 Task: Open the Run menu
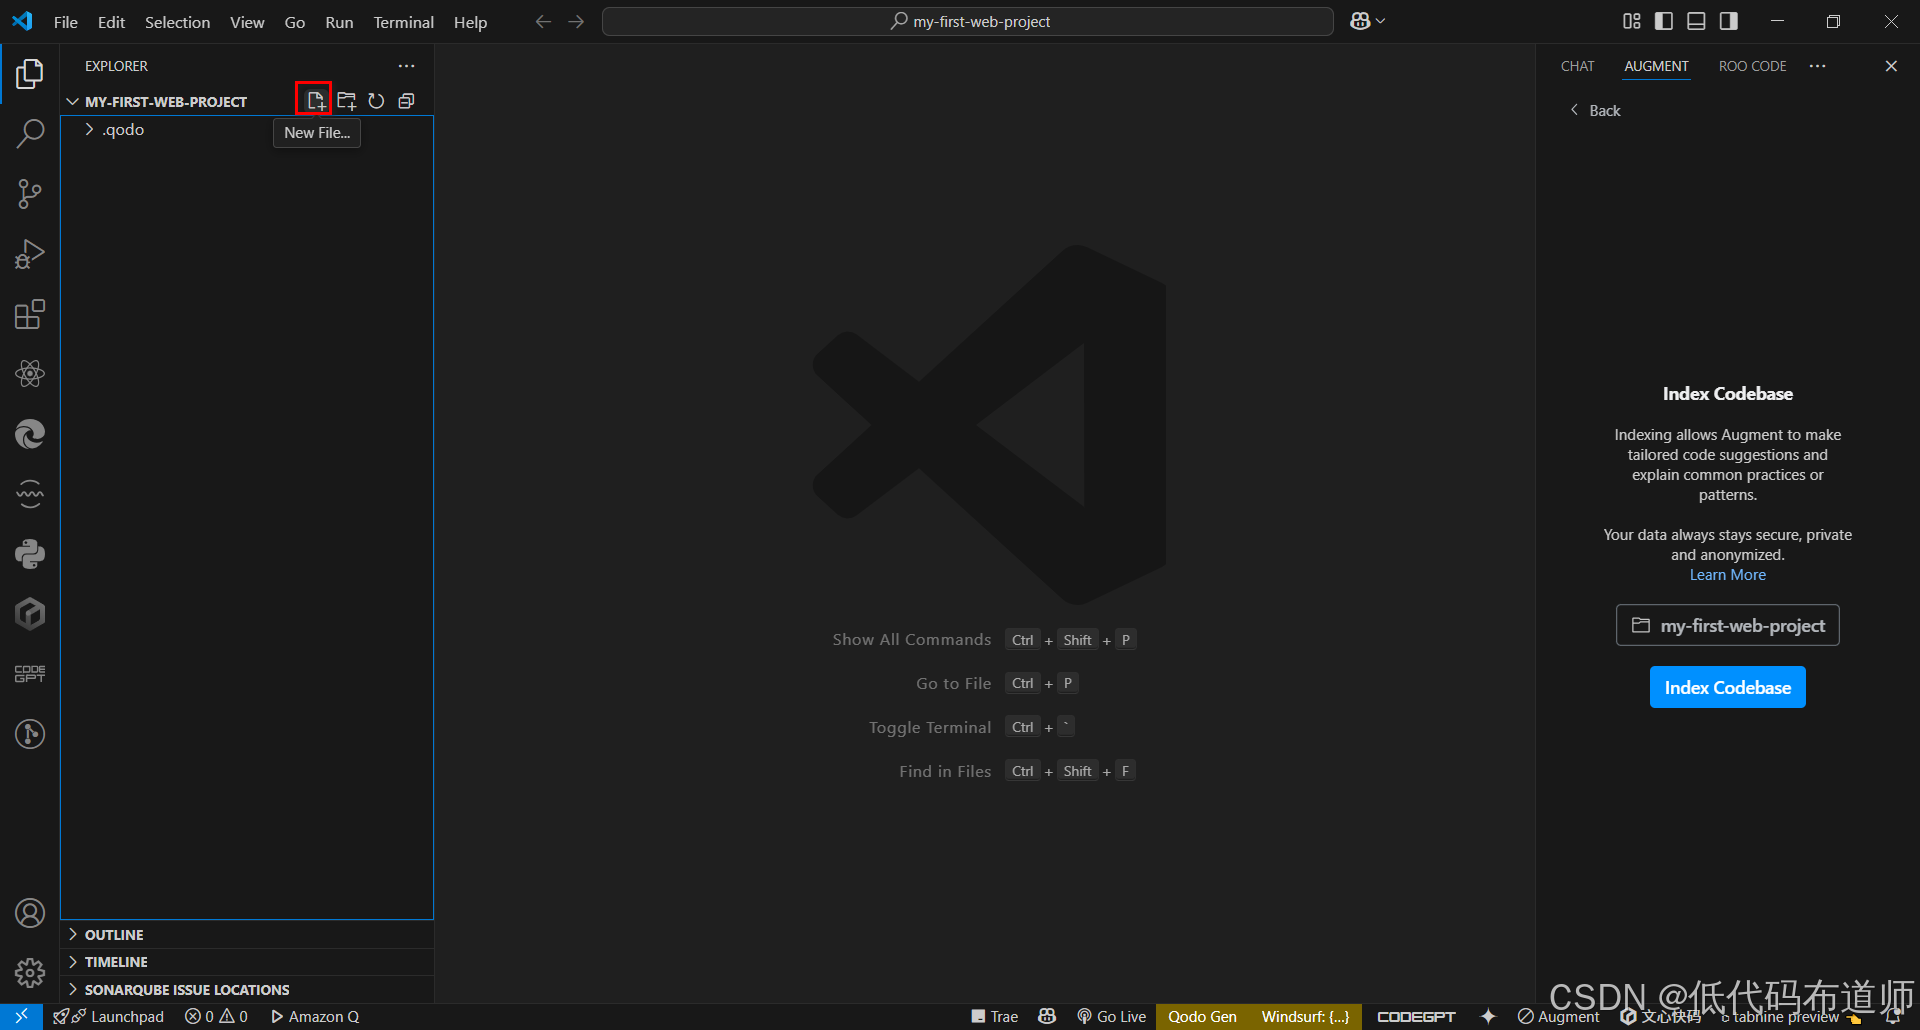point(339,22)
